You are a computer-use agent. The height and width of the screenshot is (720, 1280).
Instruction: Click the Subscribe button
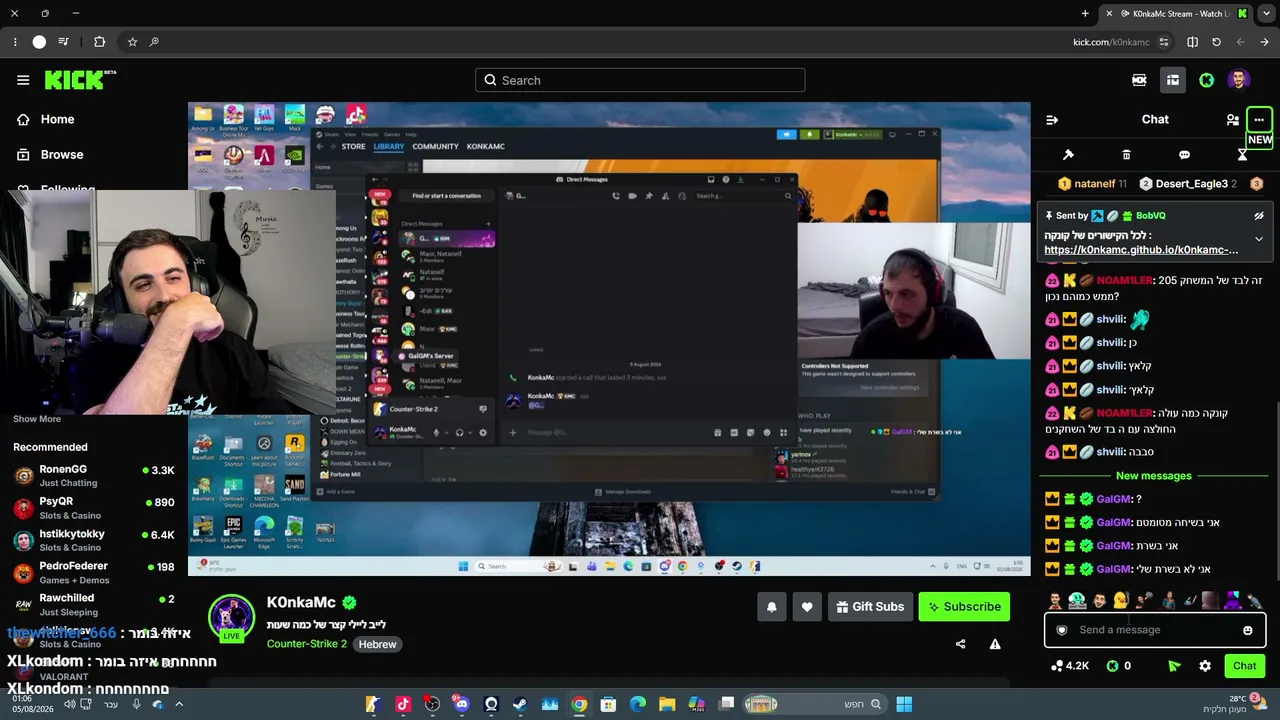[964, 606]
